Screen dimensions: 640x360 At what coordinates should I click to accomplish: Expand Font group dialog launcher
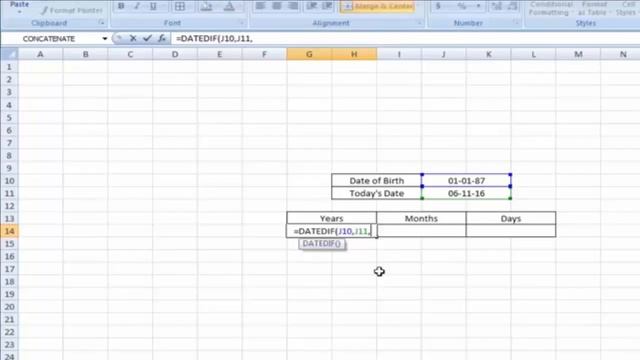point(241,23)
